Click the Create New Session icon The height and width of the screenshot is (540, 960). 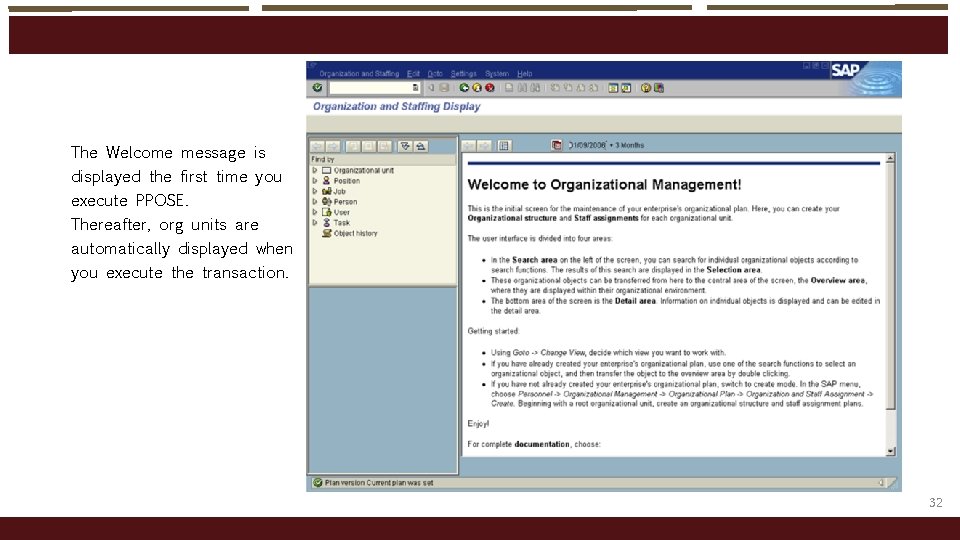pyautogui.click(x=613, y=88)
